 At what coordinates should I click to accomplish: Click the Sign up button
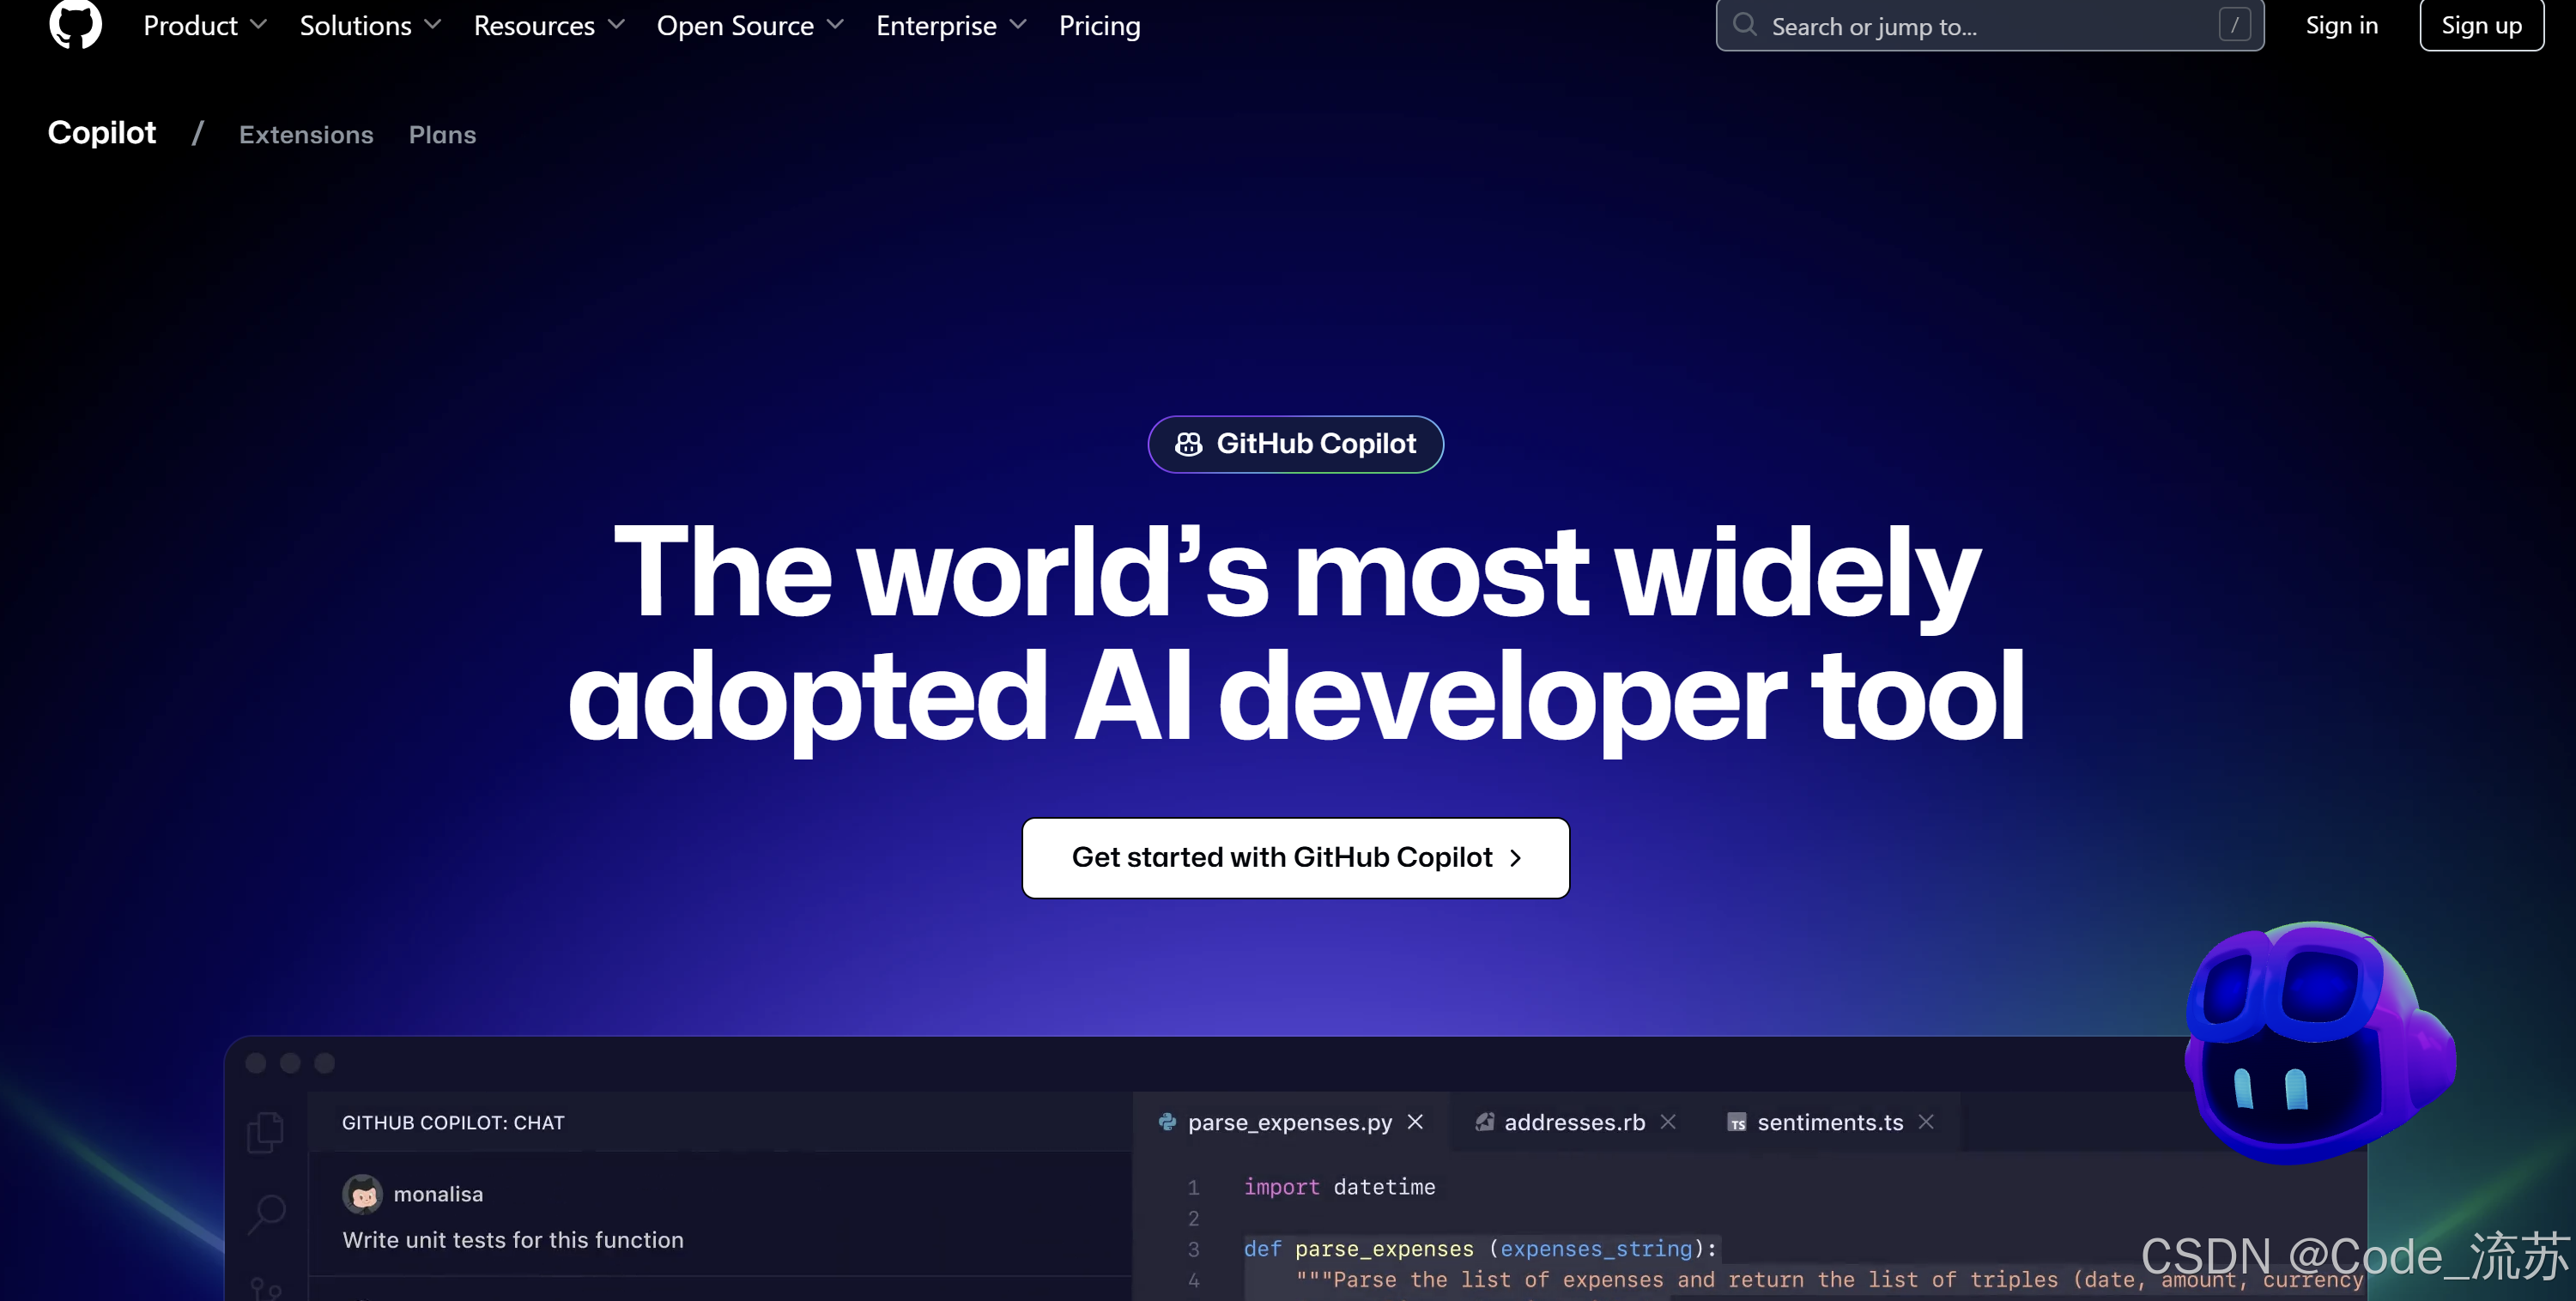[x=2480, y=26]
